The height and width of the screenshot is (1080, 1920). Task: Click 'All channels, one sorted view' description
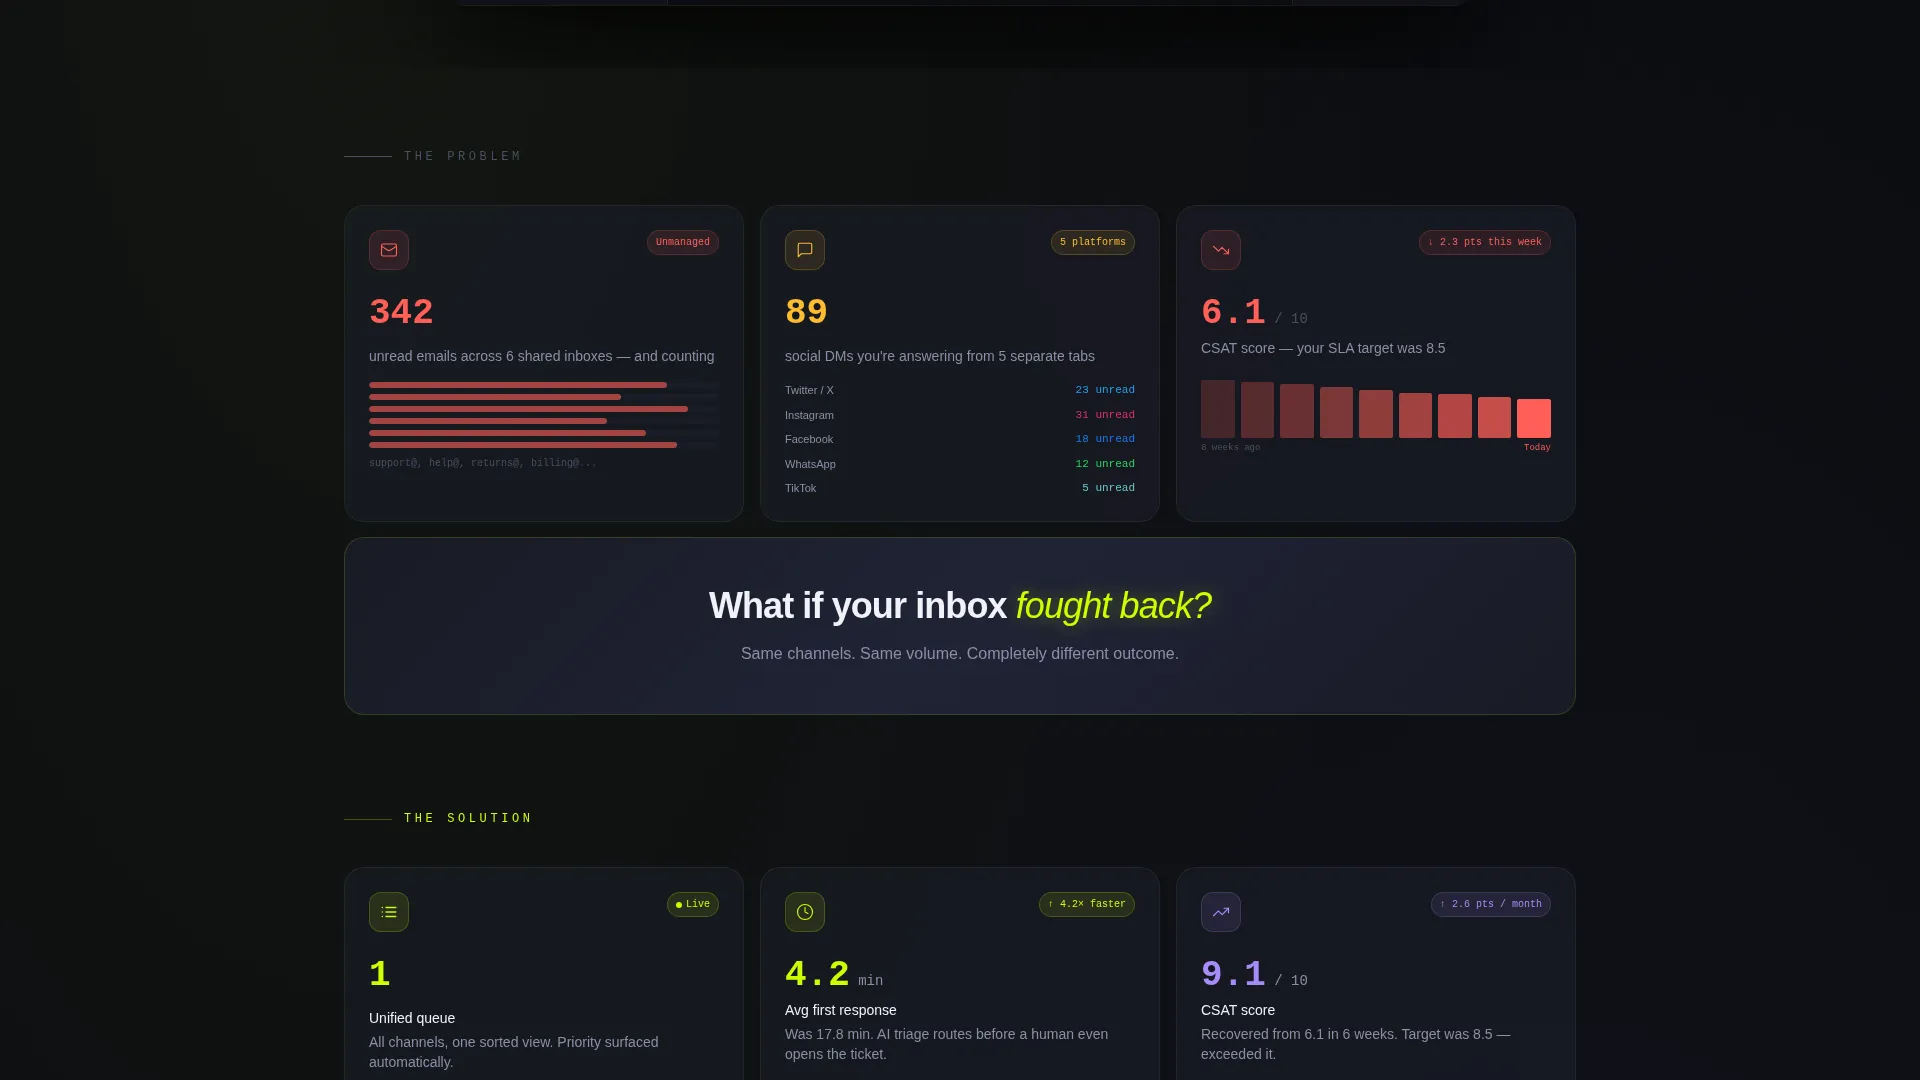coord(514,1052)
